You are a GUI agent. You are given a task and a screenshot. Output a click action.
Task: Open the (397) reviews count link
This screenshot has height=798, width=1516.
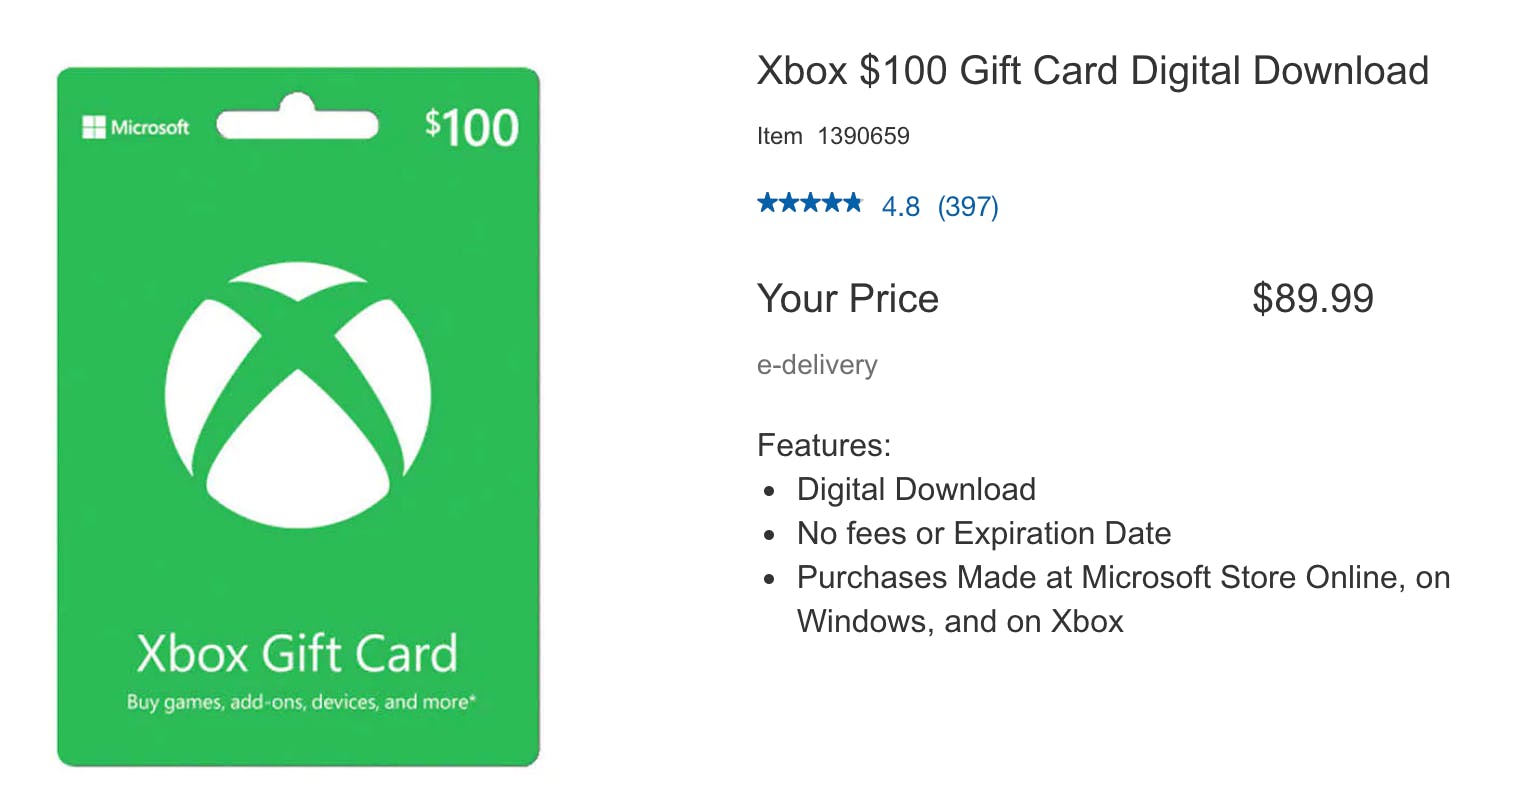968,206
